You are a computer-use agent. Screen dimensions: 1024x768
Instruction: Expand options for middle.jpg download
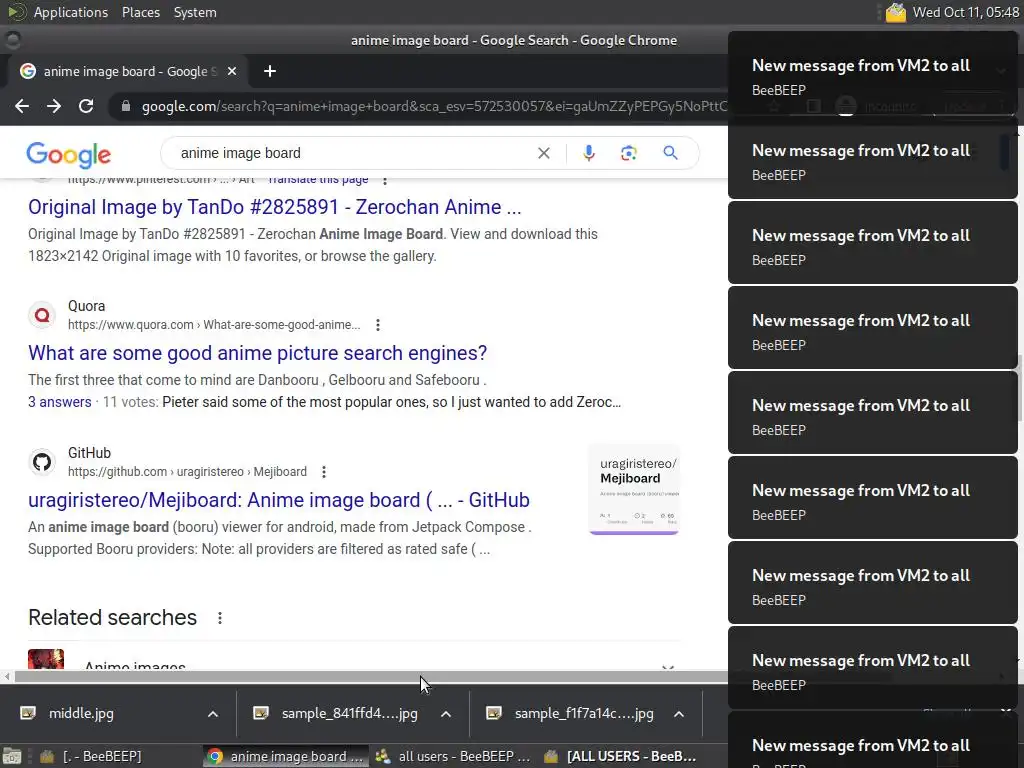213,714
